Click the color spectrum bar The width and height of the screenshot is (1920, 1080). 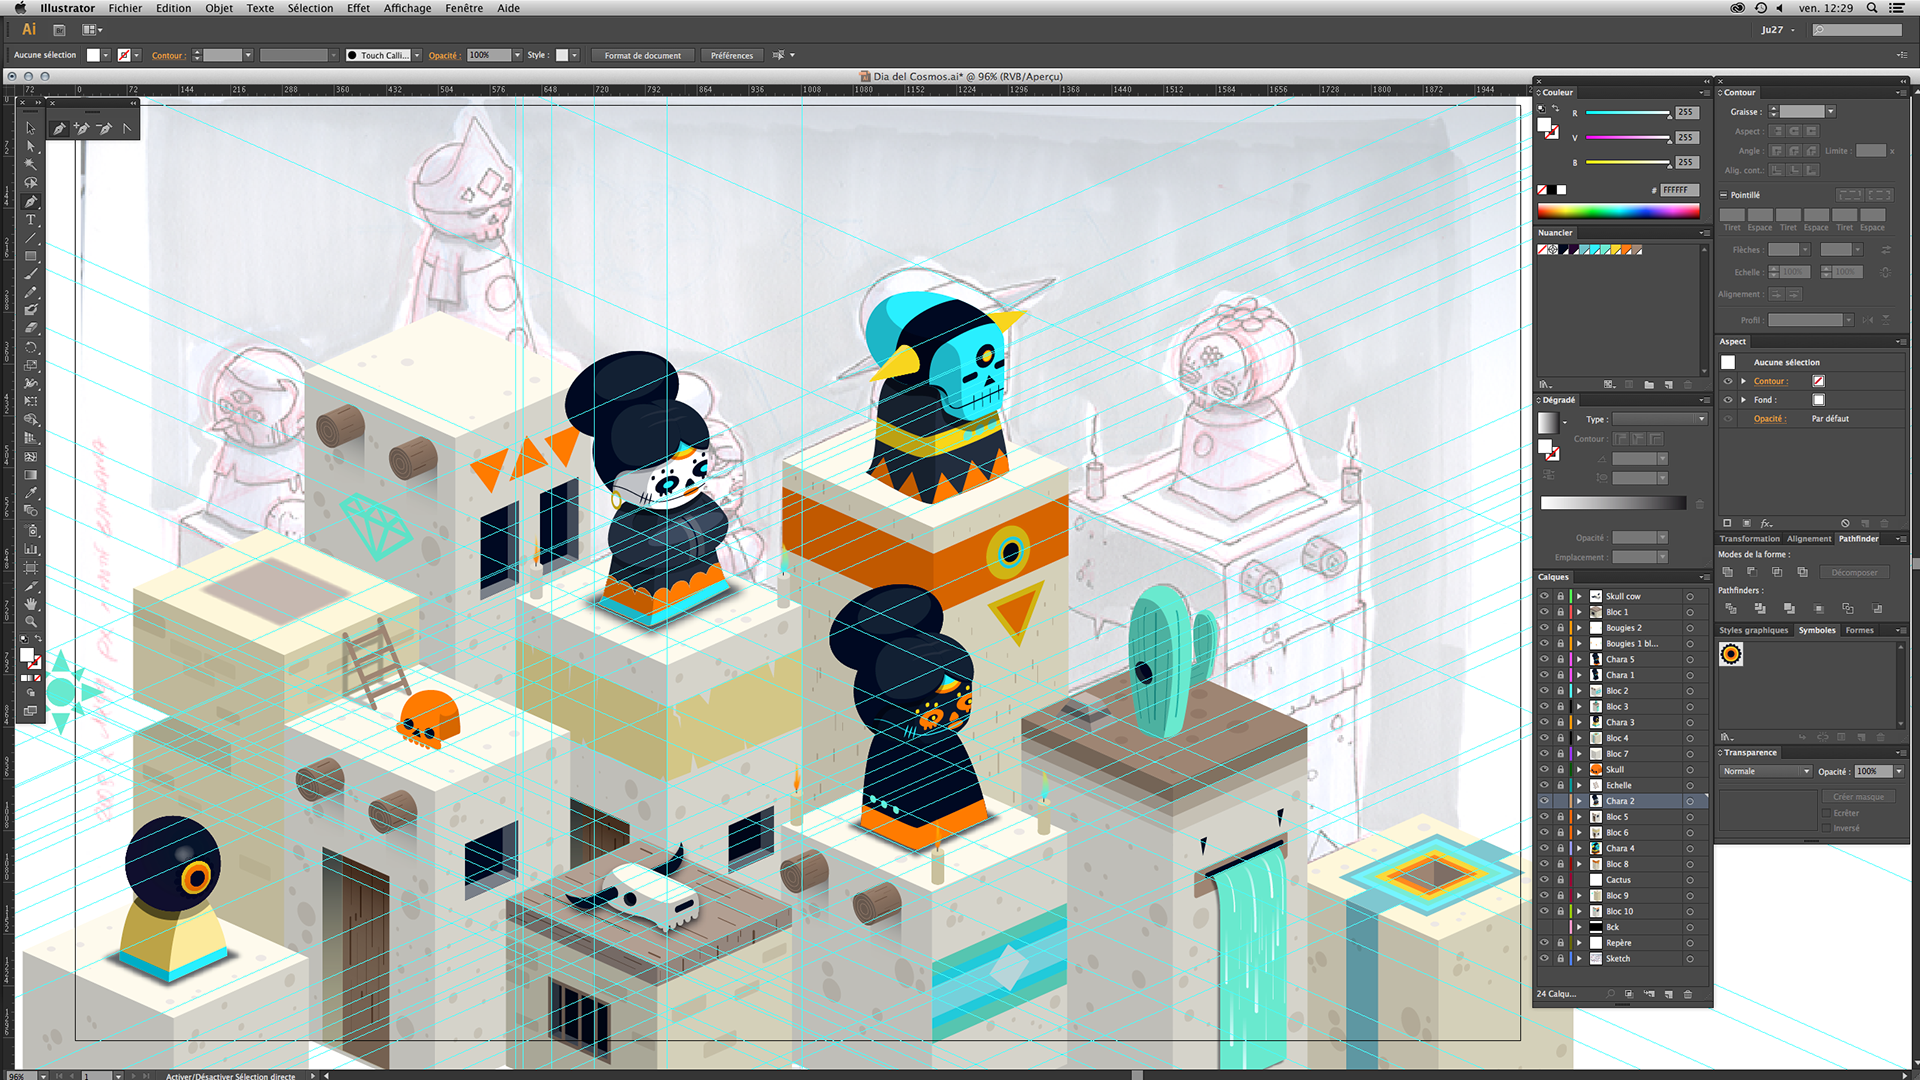click(x=1618, y=211)
